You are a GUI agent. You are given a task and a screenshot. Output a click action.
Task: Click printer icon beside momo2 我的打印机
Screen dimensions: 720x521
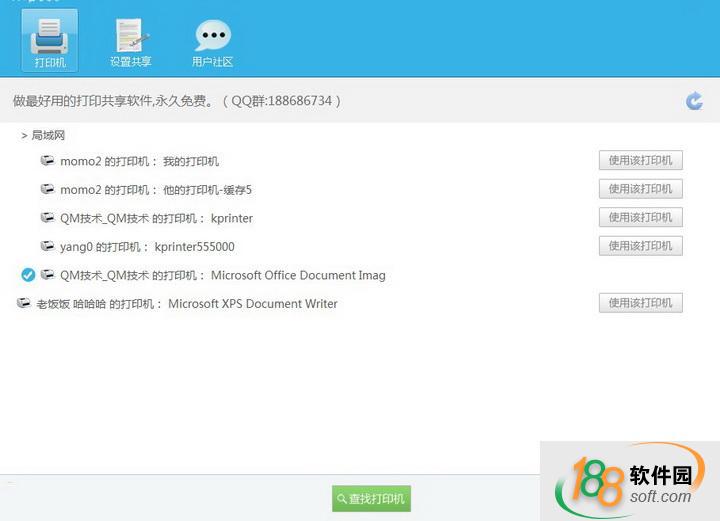pyautogui.click(x=47, y=160)
